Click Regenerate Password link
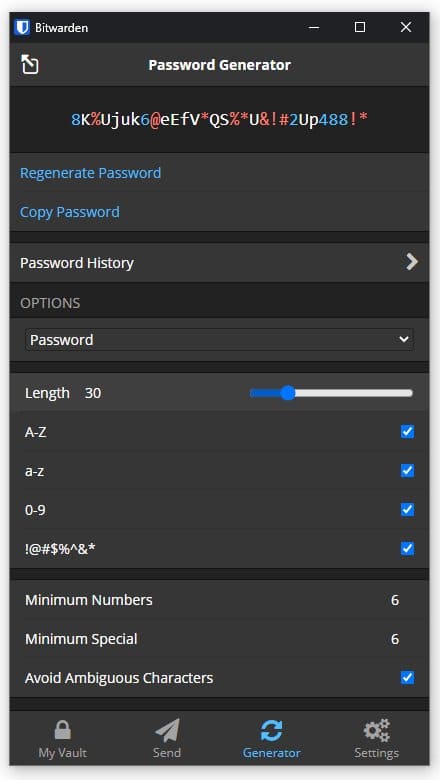 pyautogui.click(x=90, y=173)
